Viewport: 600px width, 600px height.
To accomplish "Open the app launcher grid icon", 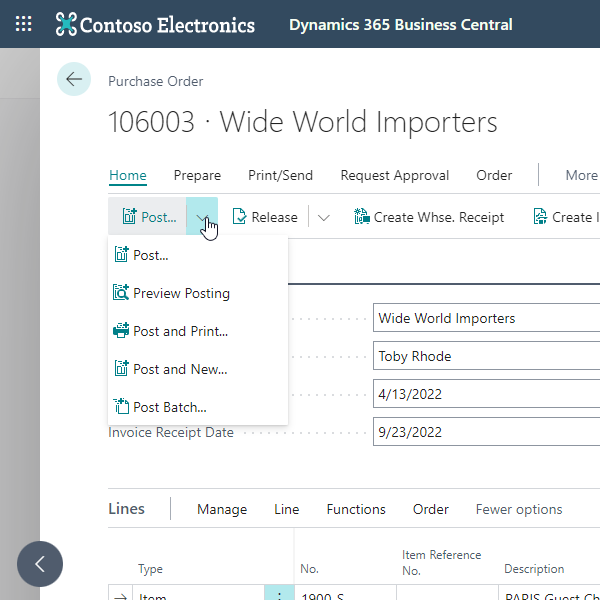I will coord(23,24).
